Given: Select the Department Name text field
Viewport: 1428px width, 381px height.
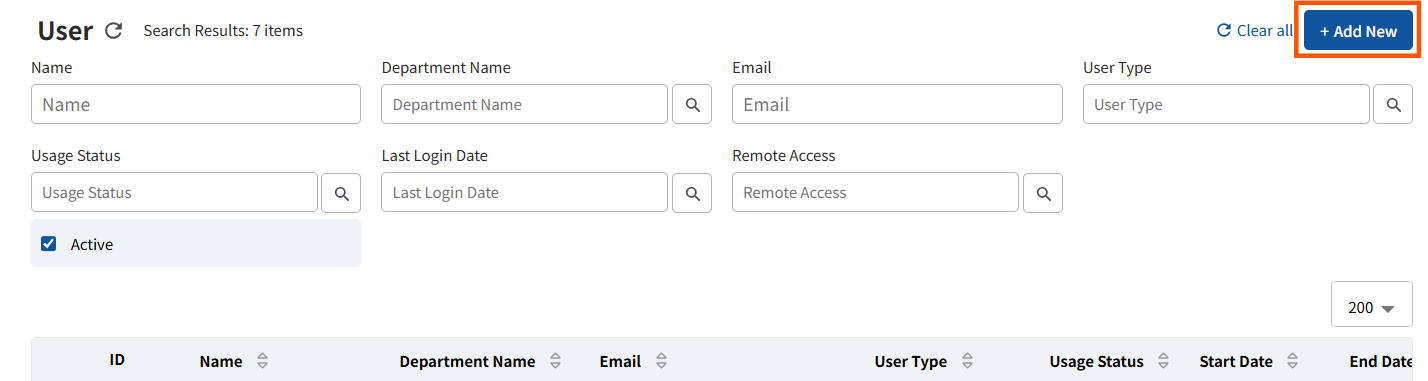Looking at the screenshot, I should [524, 104].
